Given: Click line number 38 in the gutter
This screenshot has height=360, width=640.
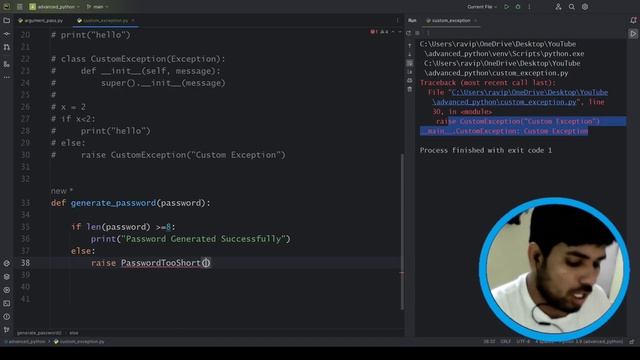Looking at the screenshot, I should (25, 263).
